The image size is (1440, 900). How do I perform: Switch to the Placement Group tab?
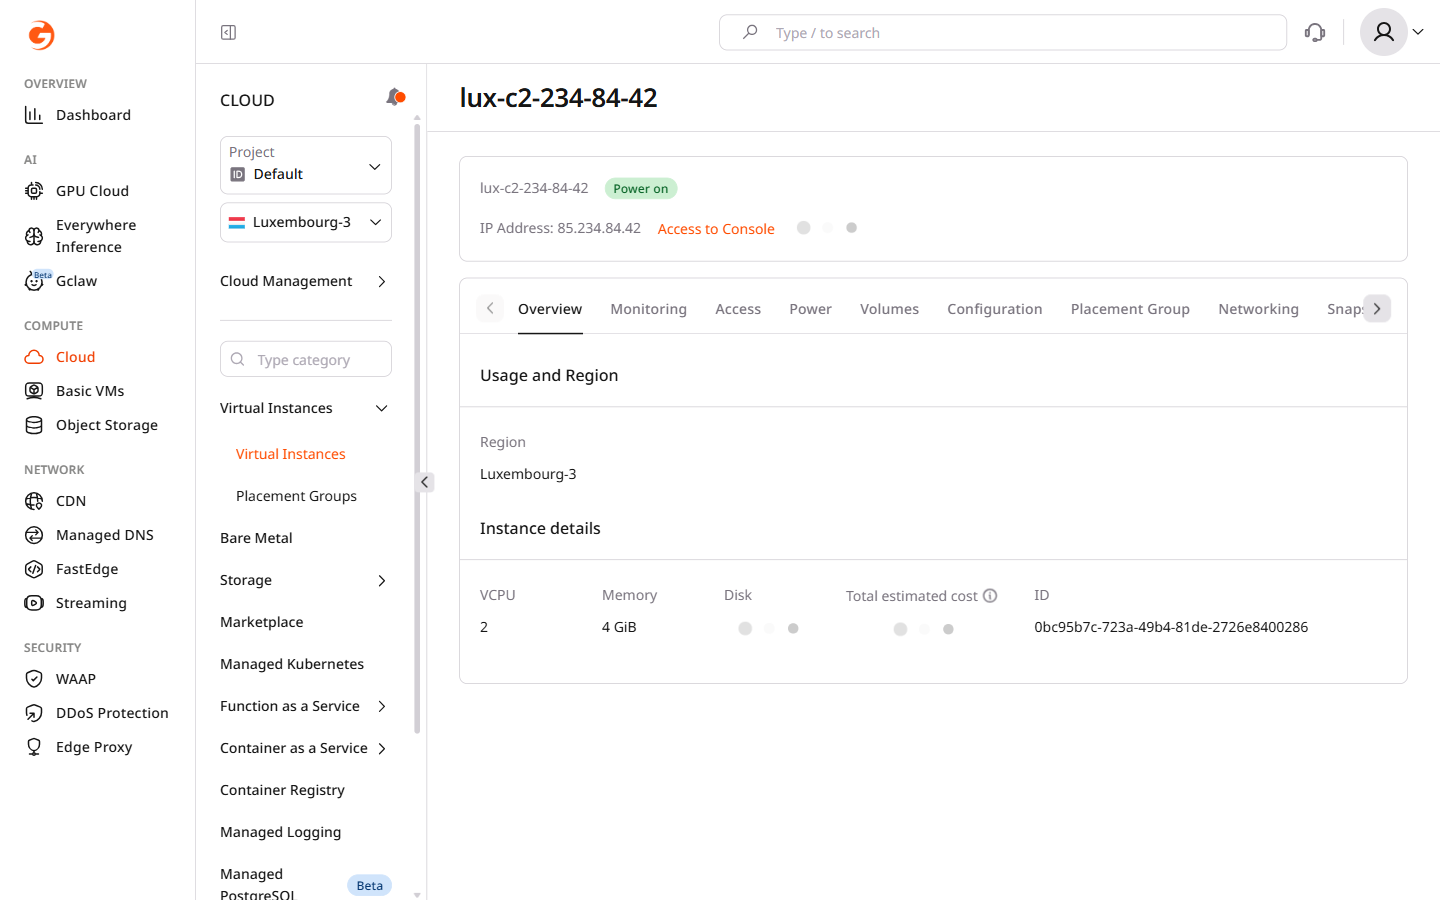[x=1130, y=309]
